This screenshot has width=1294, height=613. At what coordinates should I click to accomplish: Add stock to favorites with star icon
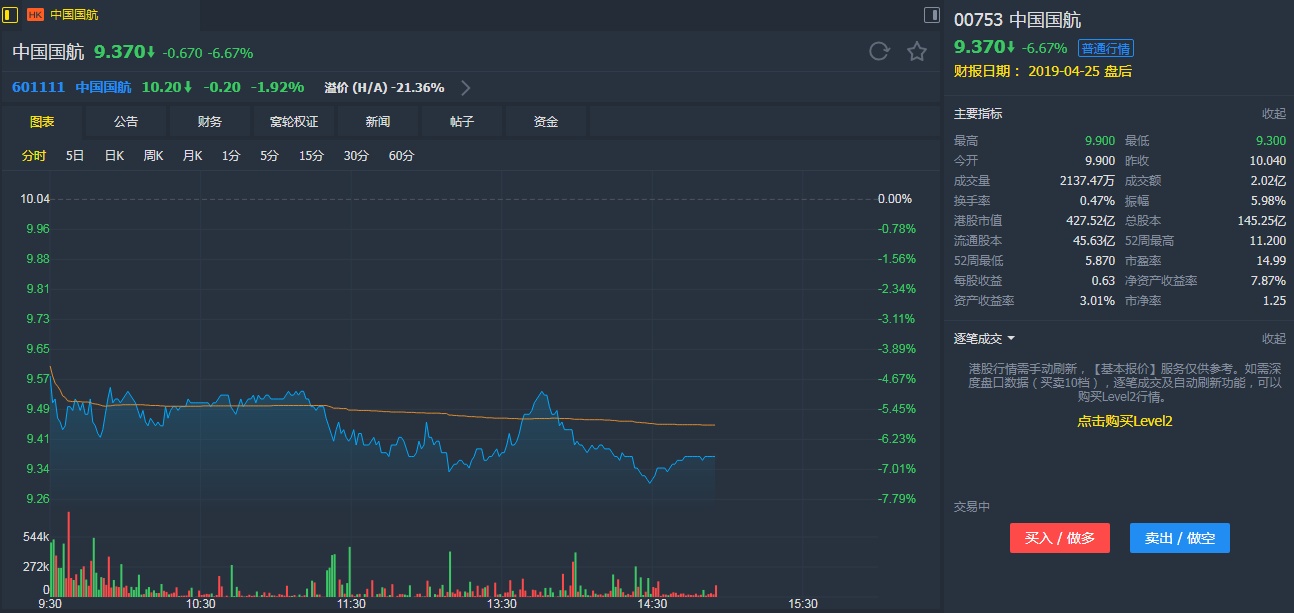click(x=917, y=52)
